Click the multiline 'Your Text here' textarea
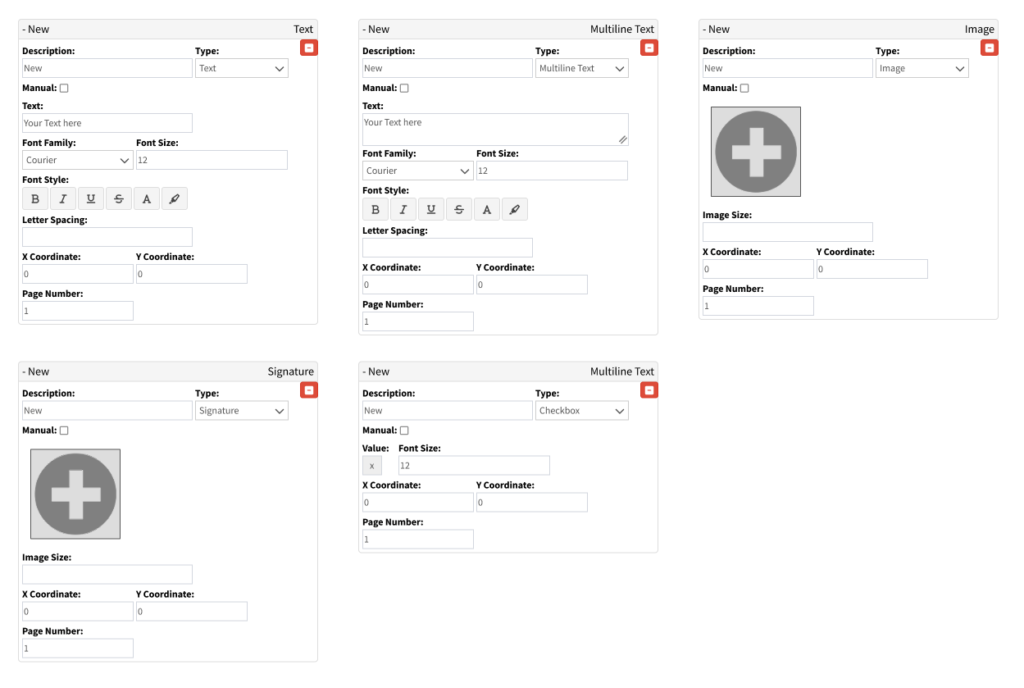This screenshot has width=1024, height=688. tap(496, 129)
